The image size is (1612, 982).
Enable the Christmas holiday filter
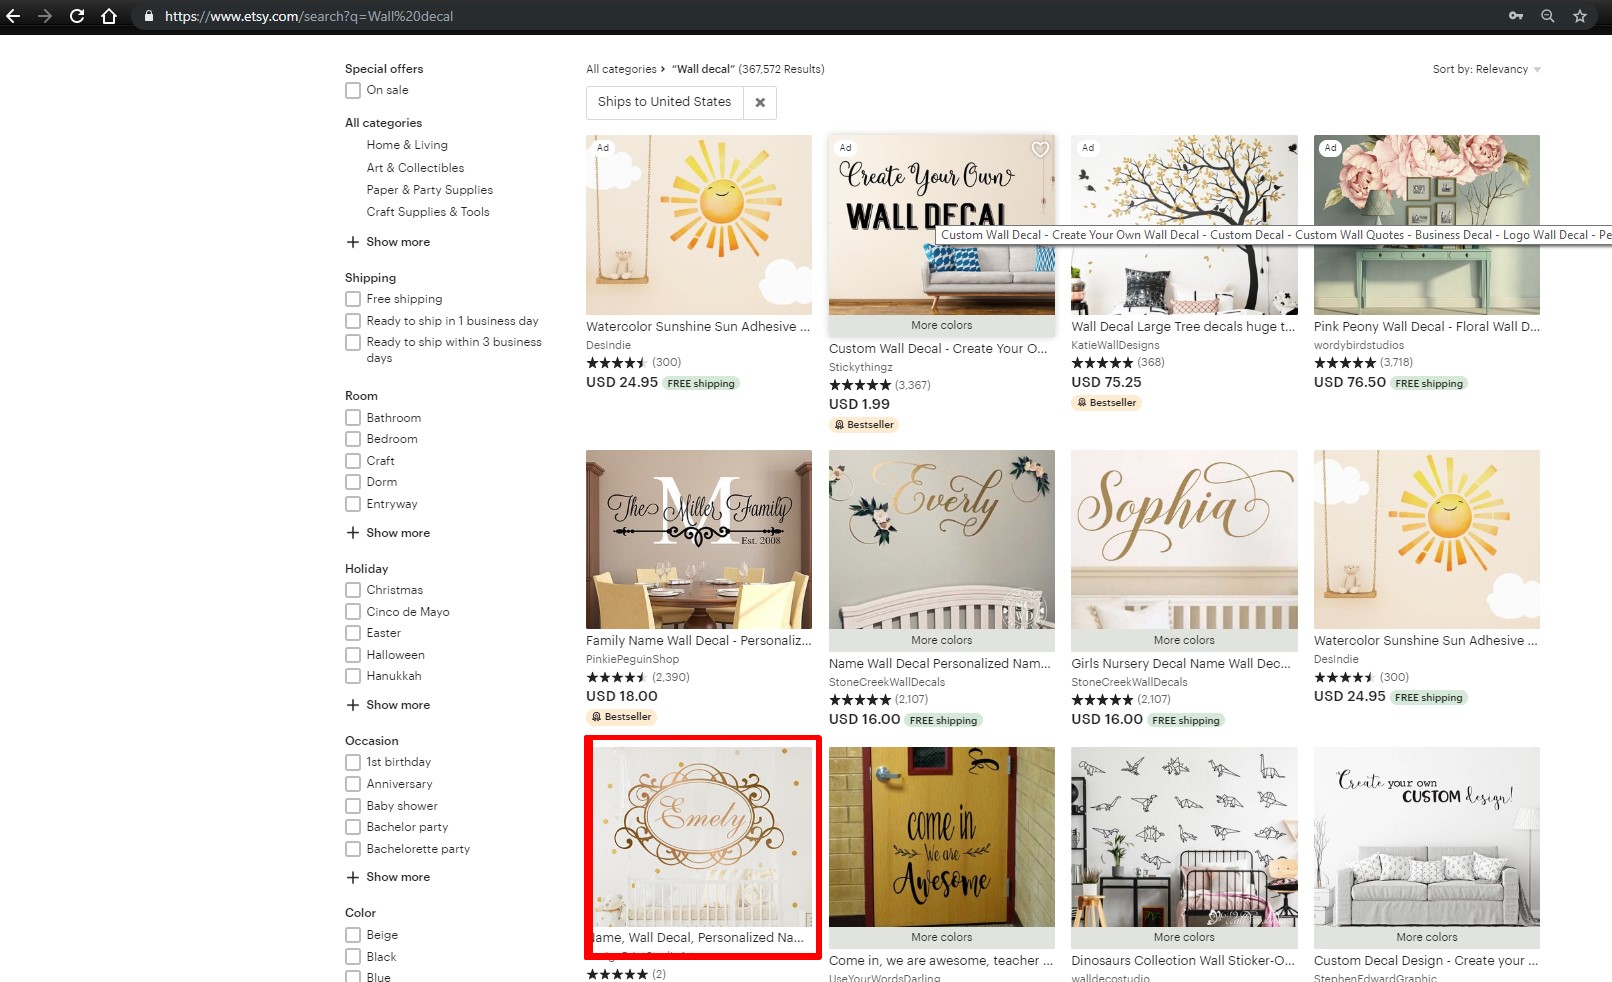[353, 590]
